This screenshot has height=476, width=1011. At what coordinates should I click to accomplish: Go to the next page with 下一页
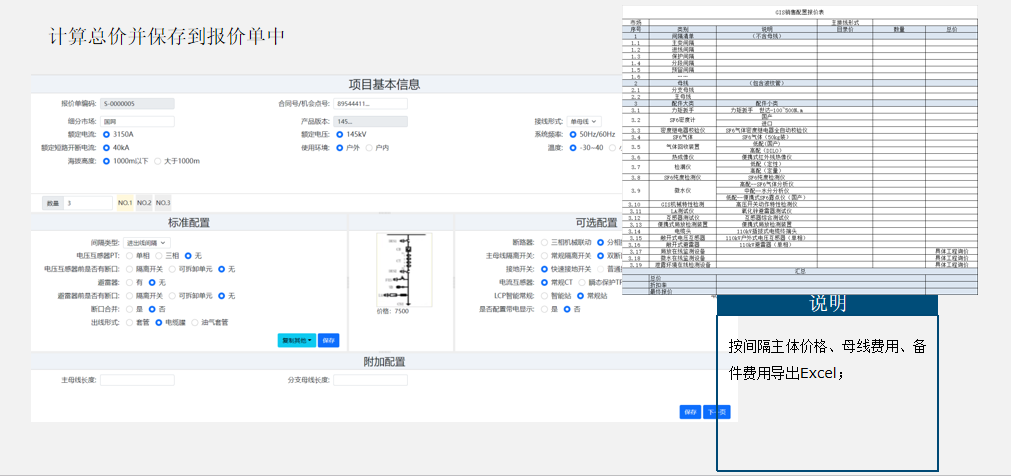pos(716,412)
